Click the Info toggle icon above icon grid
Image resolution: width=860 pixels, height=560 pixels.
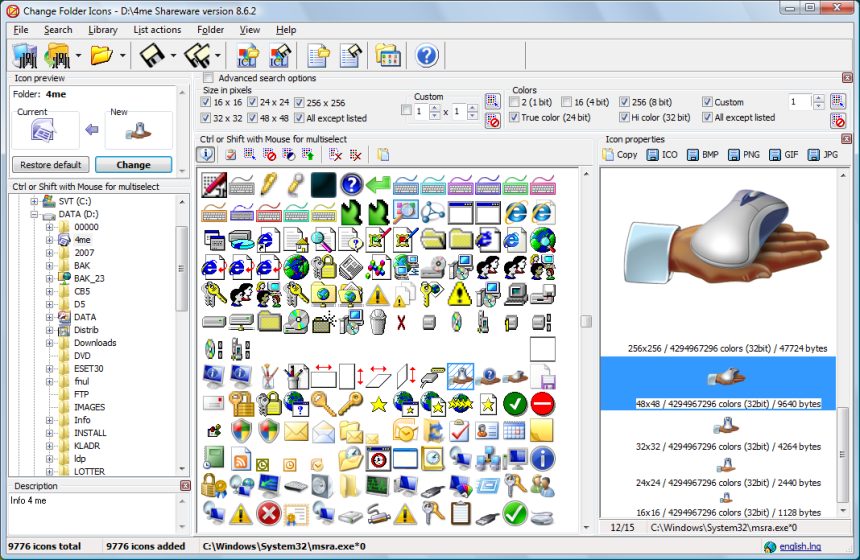tap(206, 155)
